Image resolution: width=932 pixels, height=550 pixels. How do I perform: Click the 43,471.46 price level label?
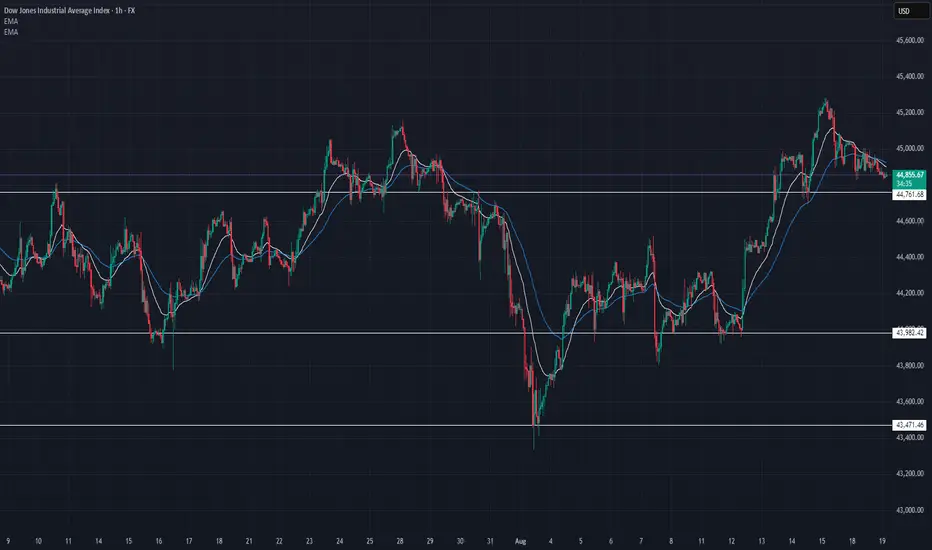pos(908,425)
